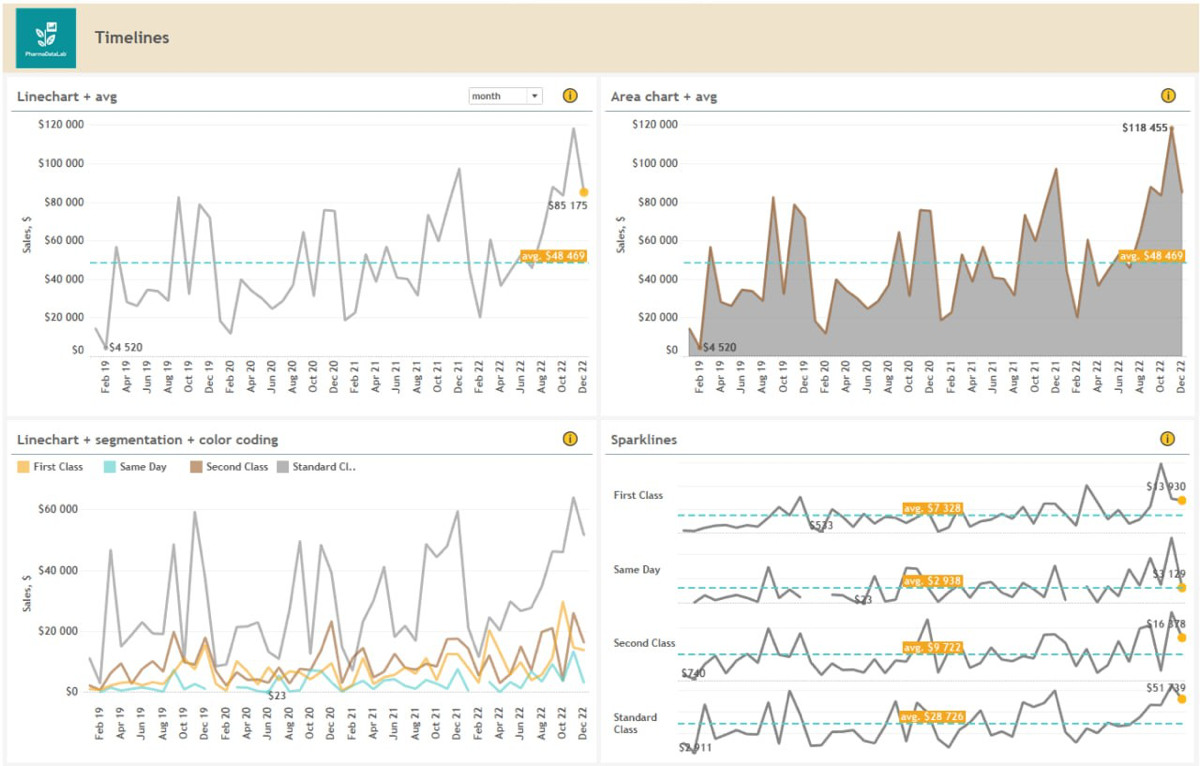Open info icon for Linechart + avg panel
This screenshot has width=1200, height=766.
[x=570, y=96]
